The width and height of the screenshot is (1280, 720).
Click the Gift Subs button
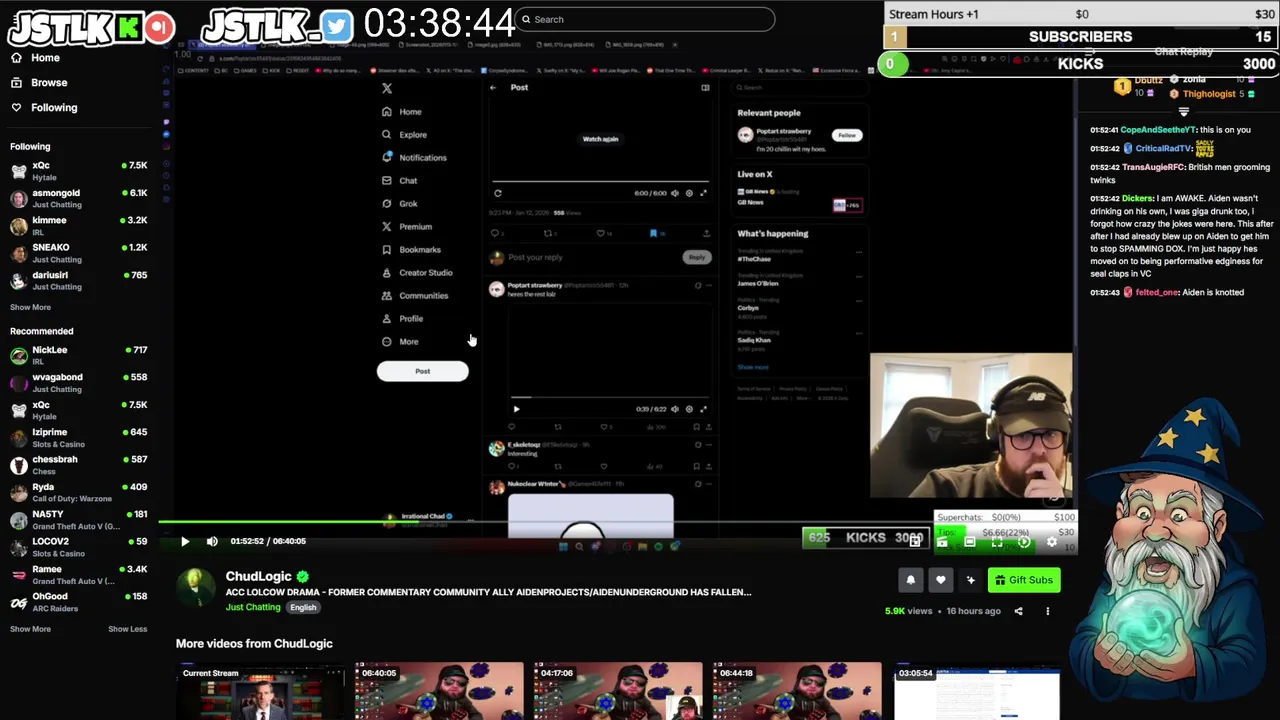1024,580
